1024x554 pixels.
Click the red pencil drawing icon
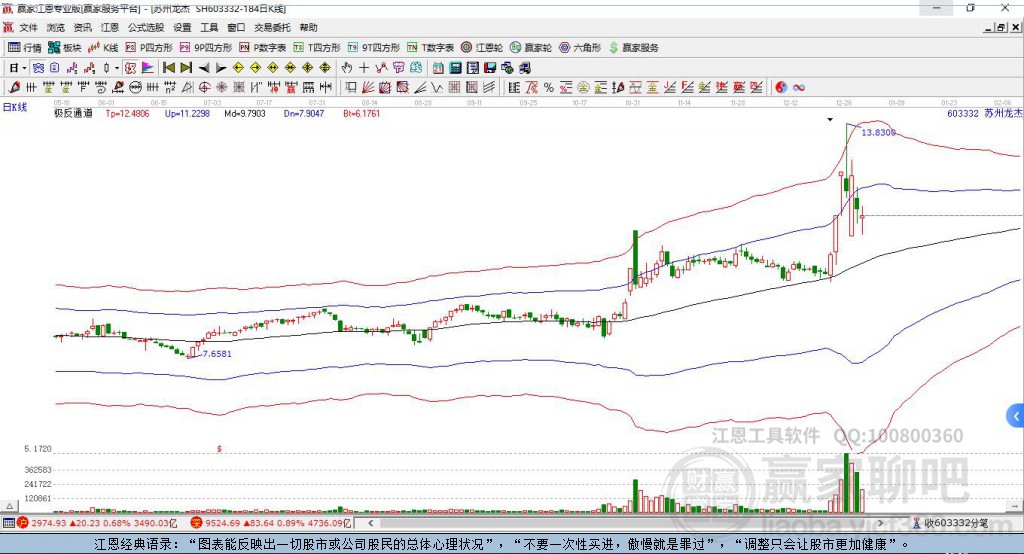14,87
